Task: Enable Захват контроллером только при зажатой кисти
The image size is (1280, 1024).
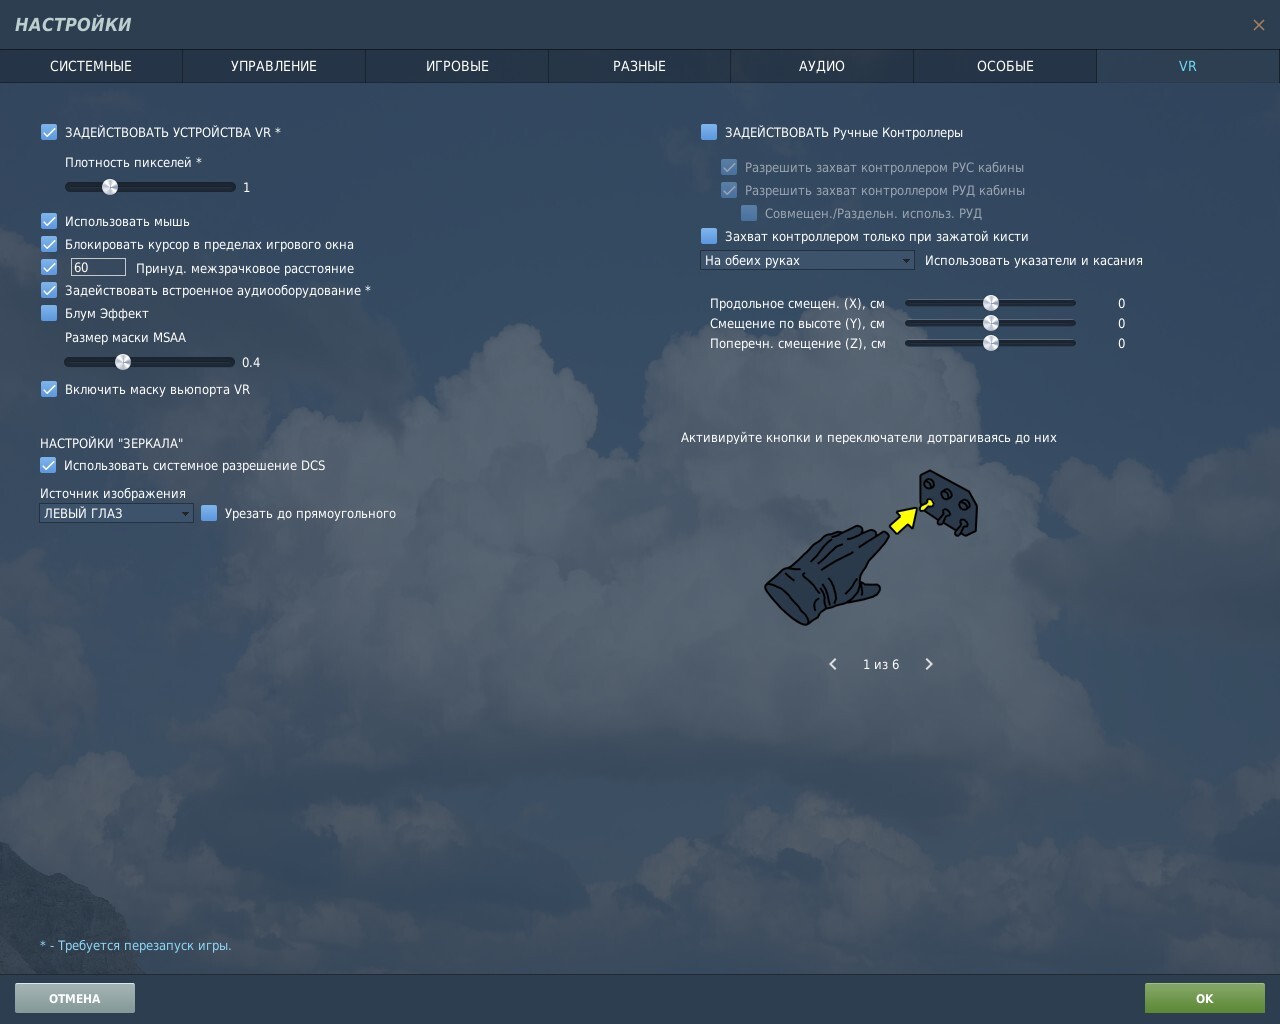Action: pos(709,236)
